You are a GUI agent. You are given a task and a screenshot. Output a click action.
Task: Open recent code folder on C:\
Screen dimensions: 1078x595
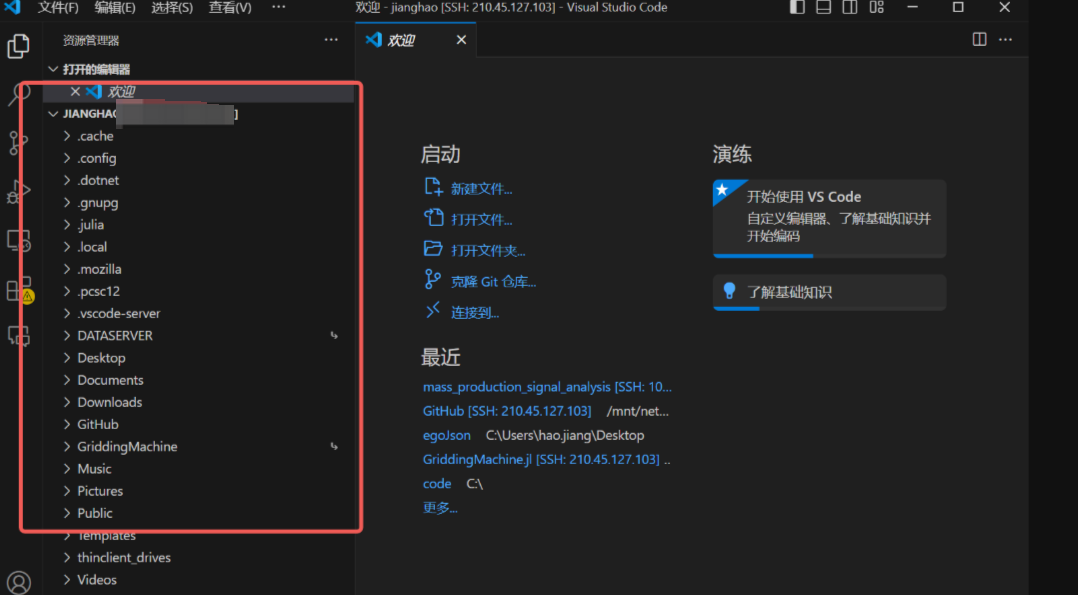[x=437, y=484]
